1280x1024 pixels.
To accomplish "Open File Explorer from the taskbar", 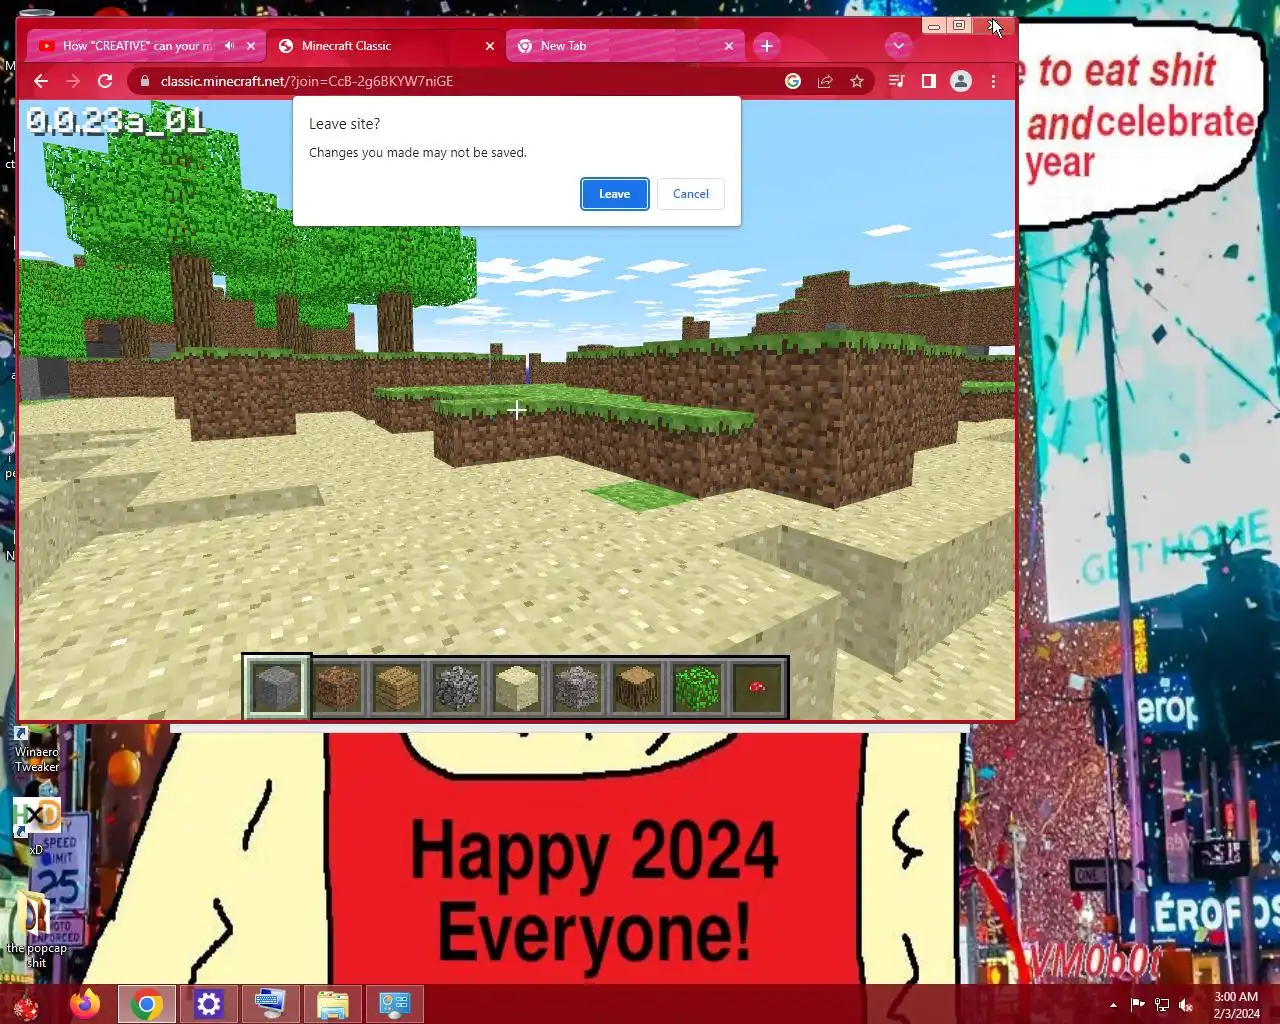I will point(333,1004).
